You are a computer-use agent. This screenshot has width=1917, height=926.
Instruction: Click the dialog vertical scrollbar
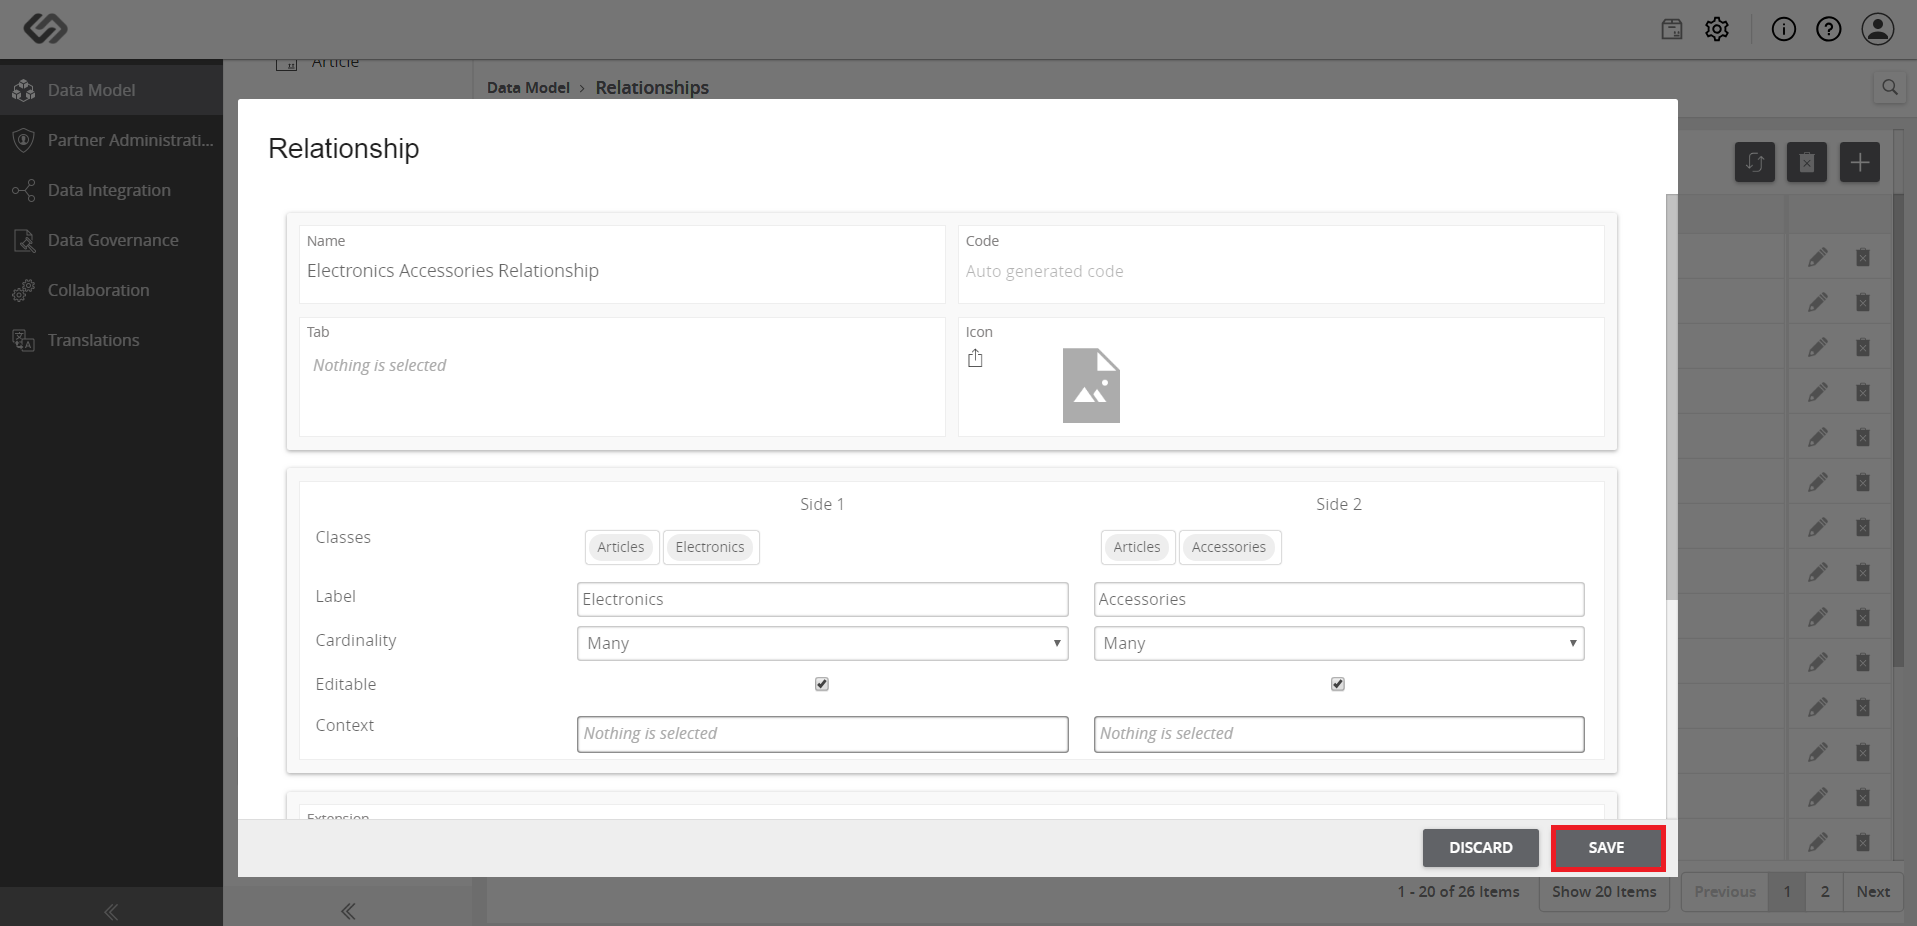tap(1671, 397)
